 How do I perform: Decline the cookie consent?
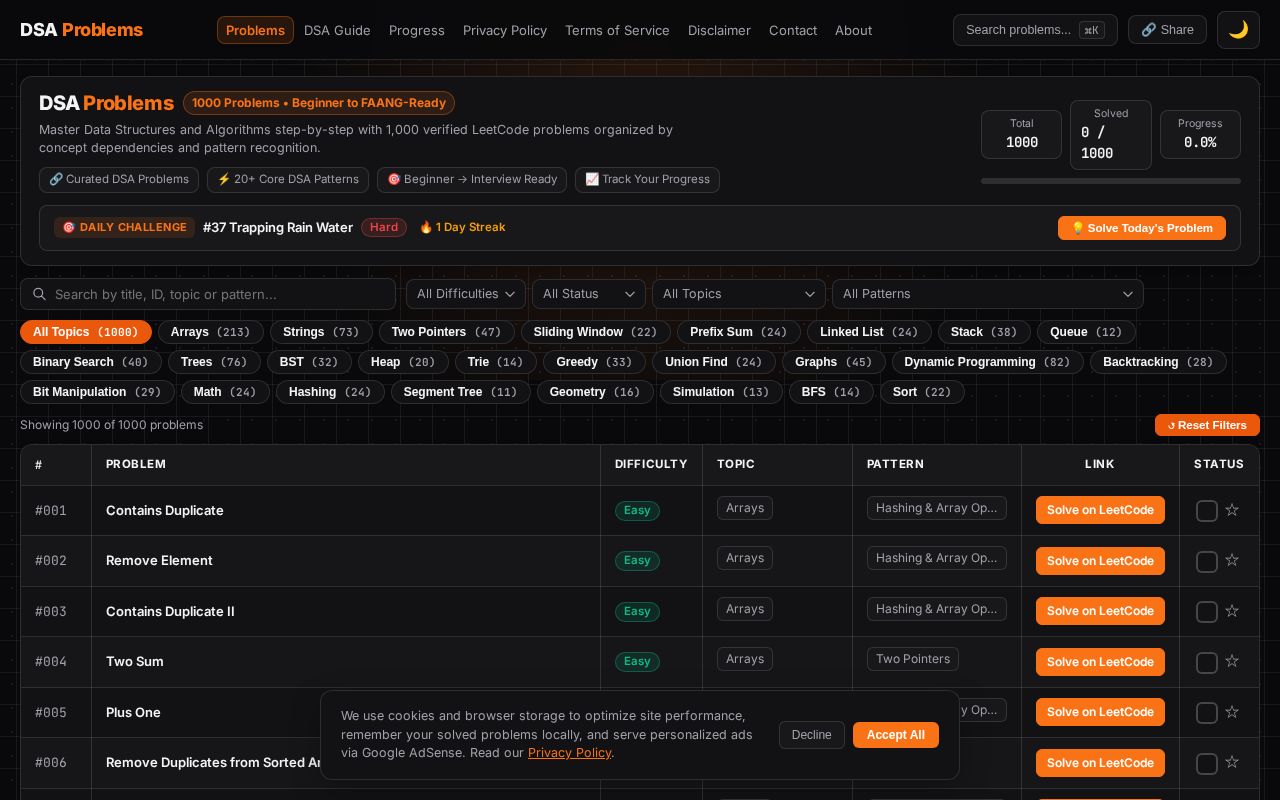coord(811,735)
